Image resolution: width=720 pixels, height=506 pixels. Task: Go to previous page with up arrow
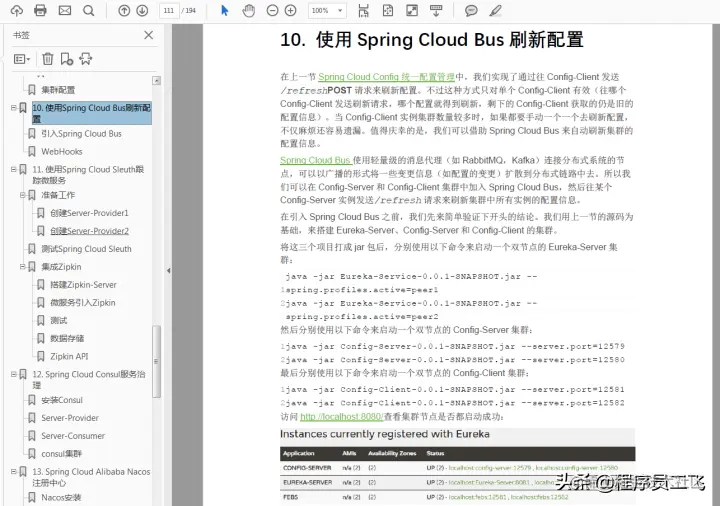click(x=124, y=11)
